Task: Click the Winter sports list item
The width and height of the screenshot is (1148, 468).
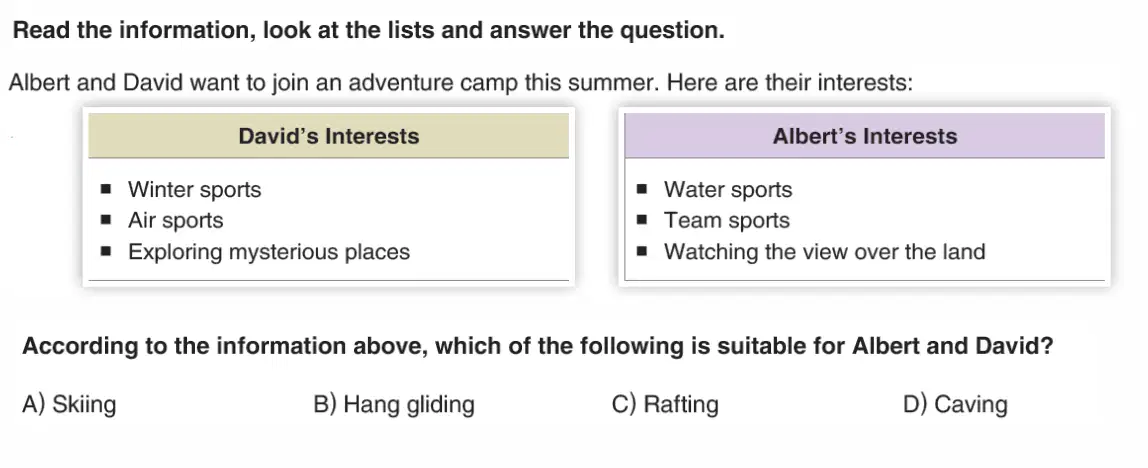Action: (x=195, y=189)
